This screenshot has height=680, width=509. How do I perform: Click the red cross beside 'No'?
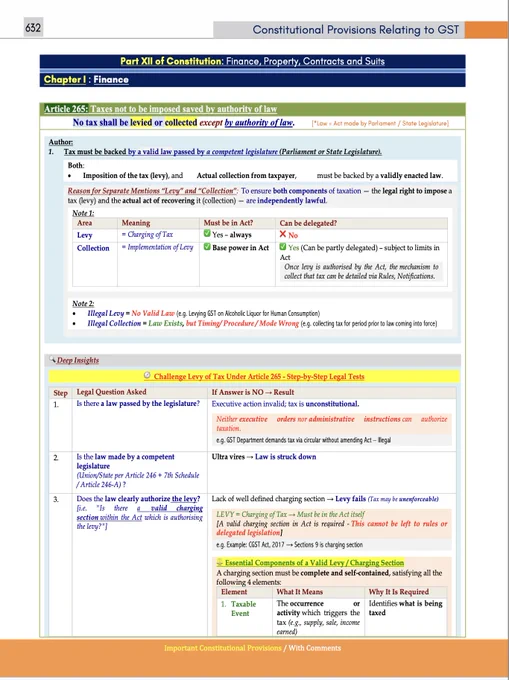click(x=283, y=234)
